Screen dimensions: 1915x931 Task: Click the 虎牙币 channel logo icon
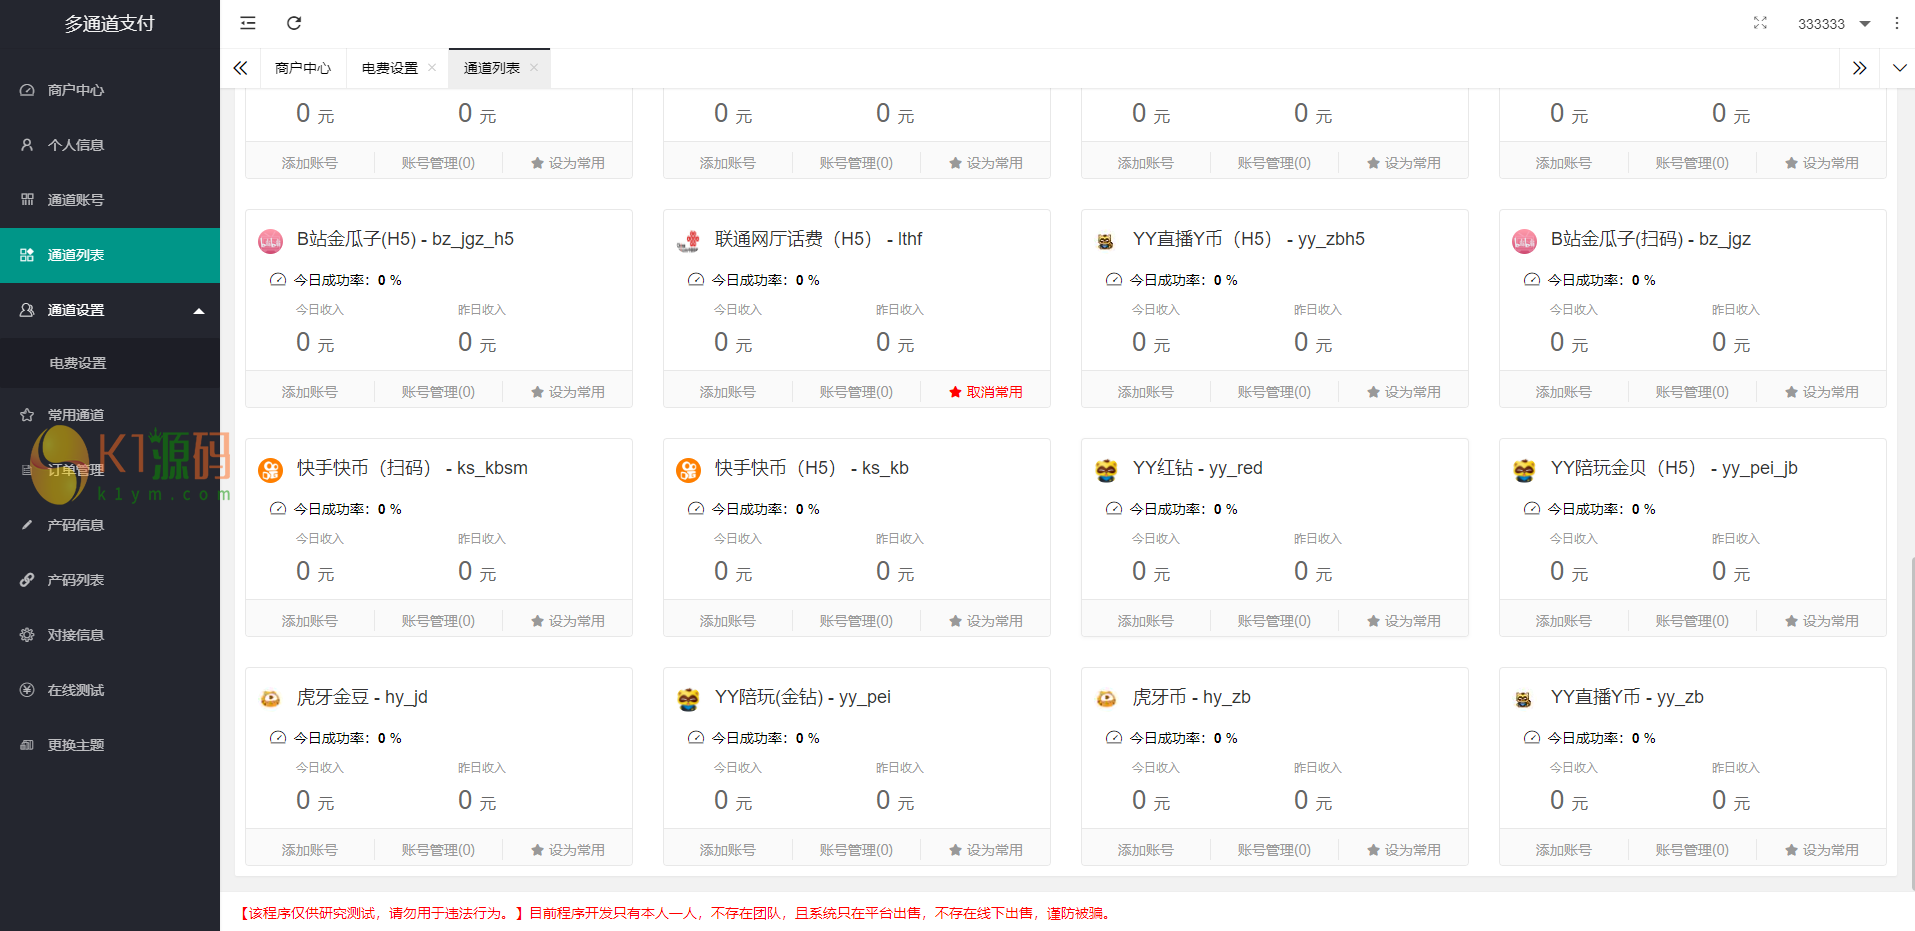tap(1106, 699)
